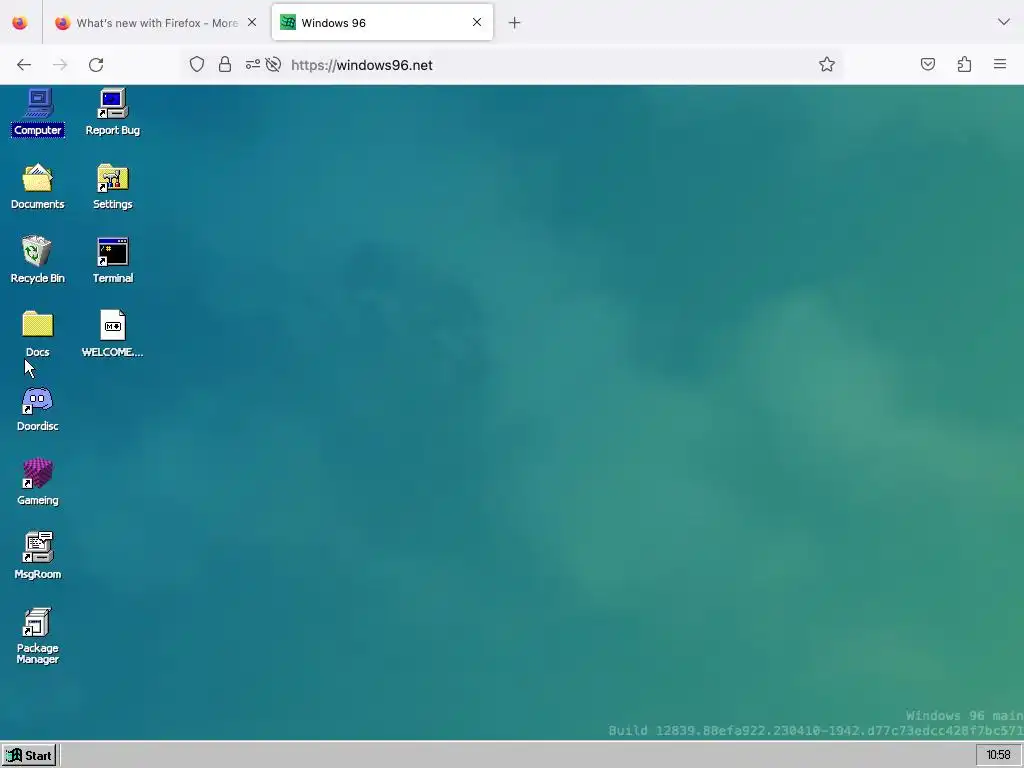The height and width of the screenshot is (768, 1024).
Task: Click the blocked autoplay permission icon
Action: 274,64
